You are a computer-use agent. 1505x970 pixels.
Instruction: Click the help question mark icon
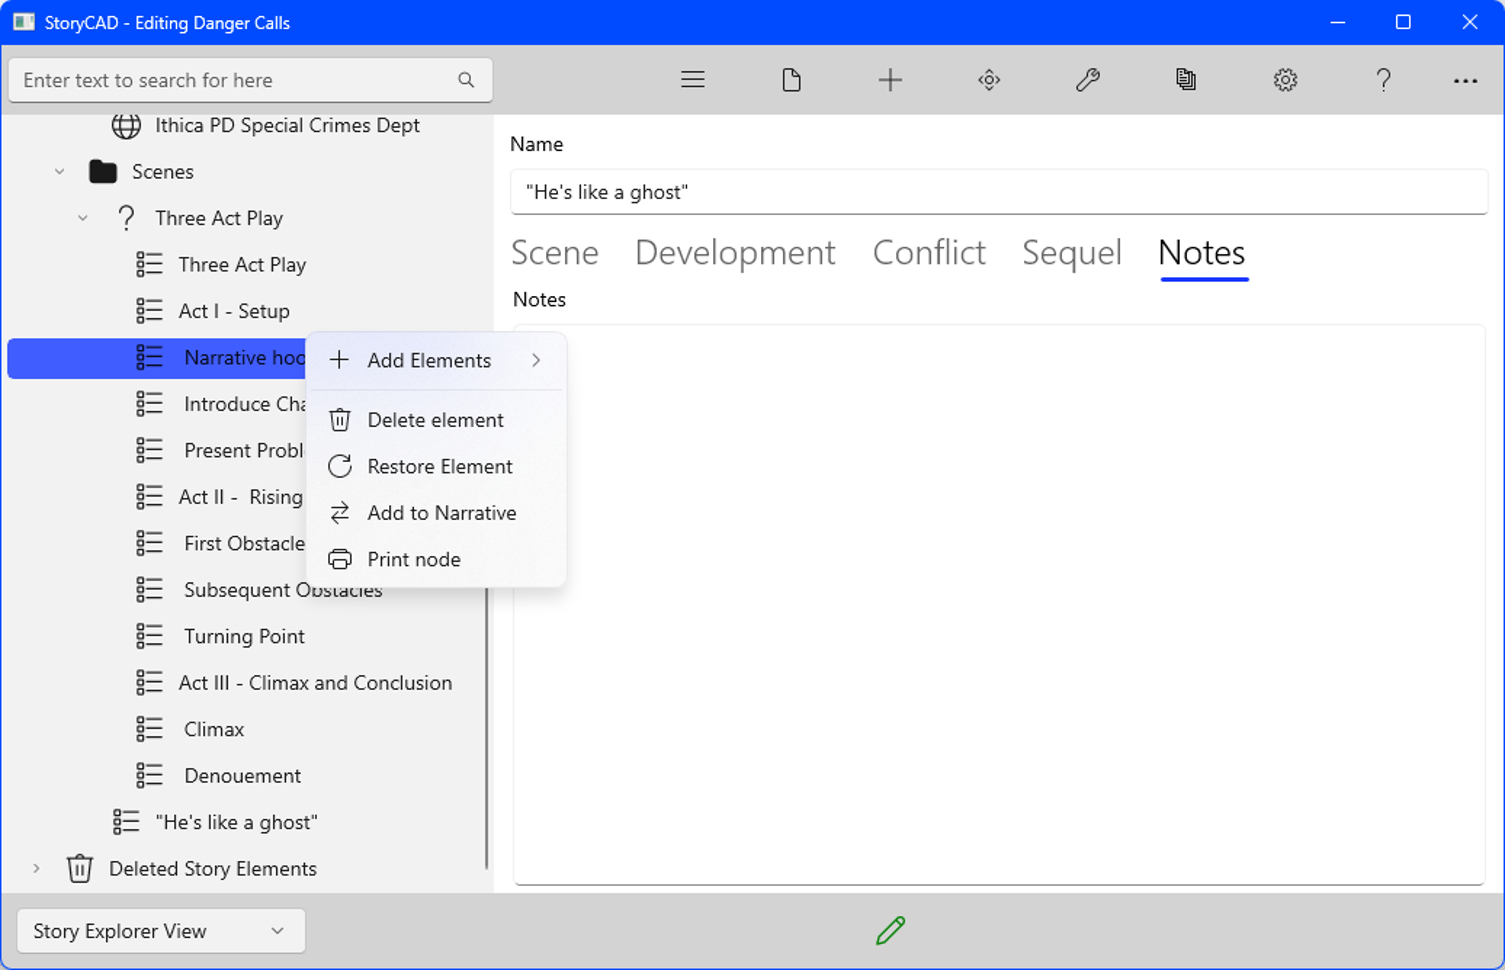(x=1383, y=80)
